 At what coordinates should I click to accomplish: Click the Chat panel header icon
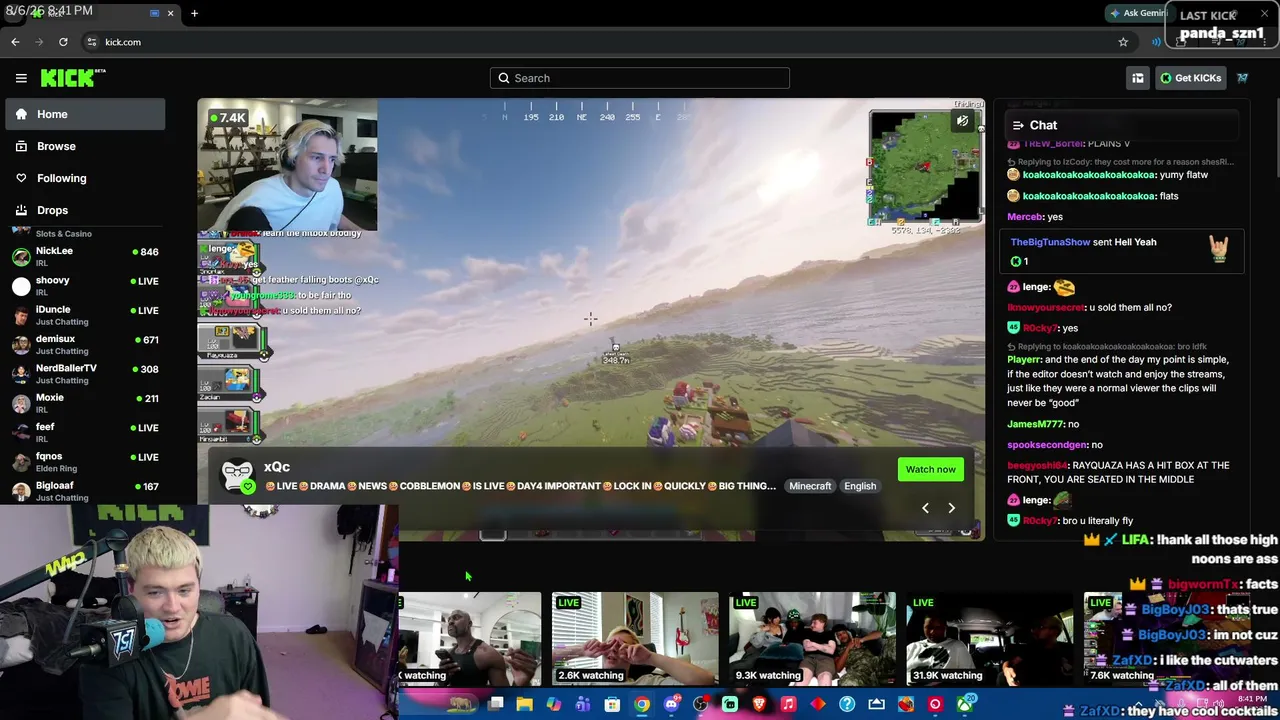point(1018,125)
